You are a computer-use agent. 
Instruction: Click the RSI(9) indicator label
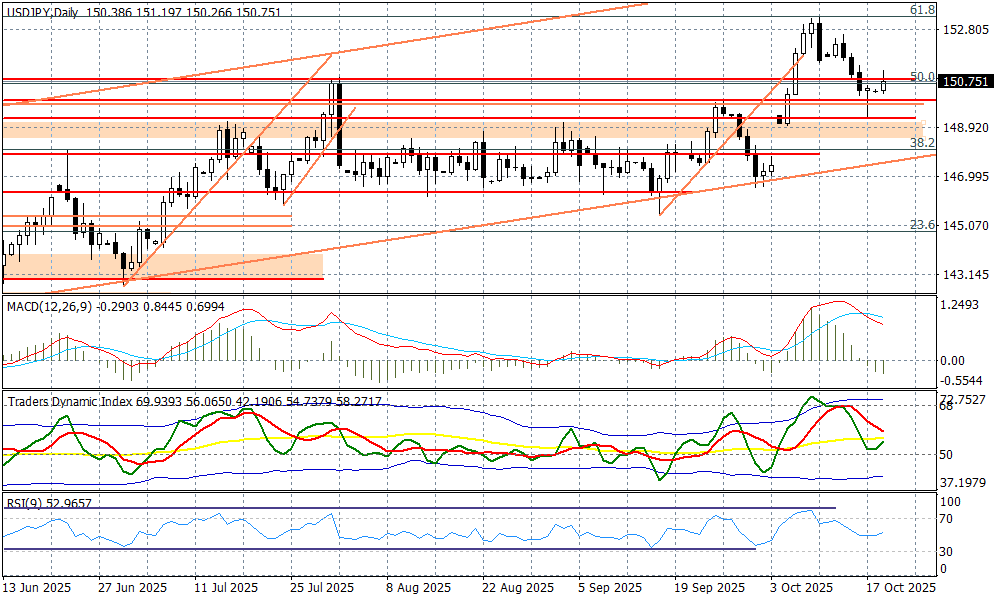[25, 503]
